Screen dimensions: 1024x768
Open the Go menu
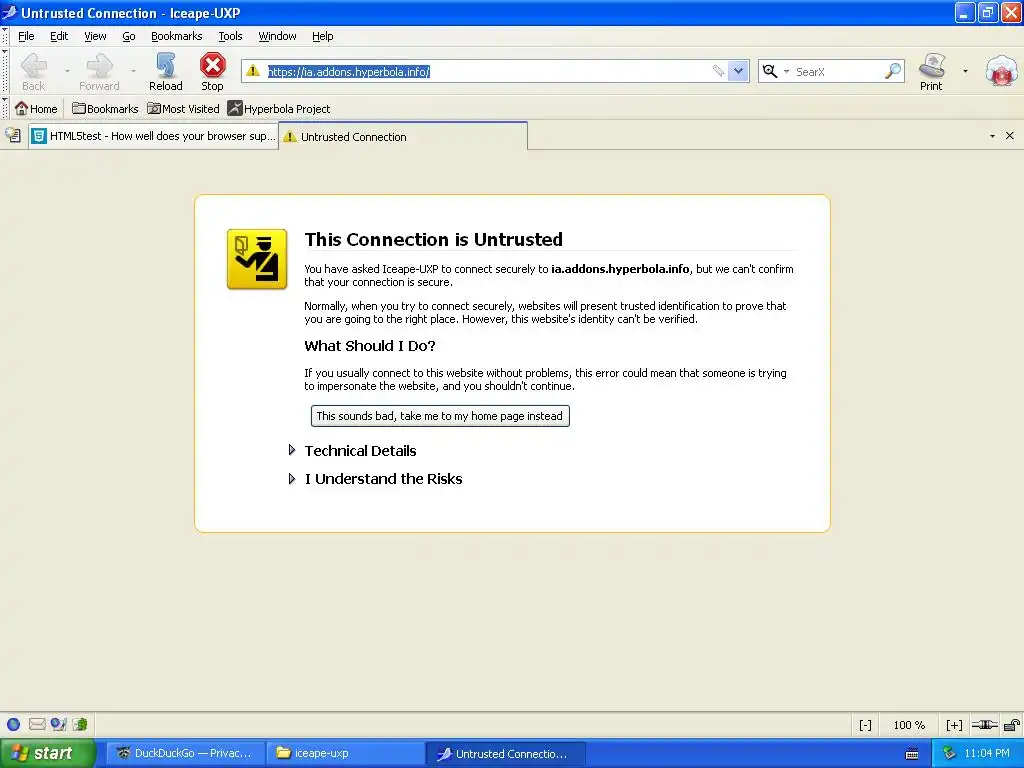pos(129,36)
